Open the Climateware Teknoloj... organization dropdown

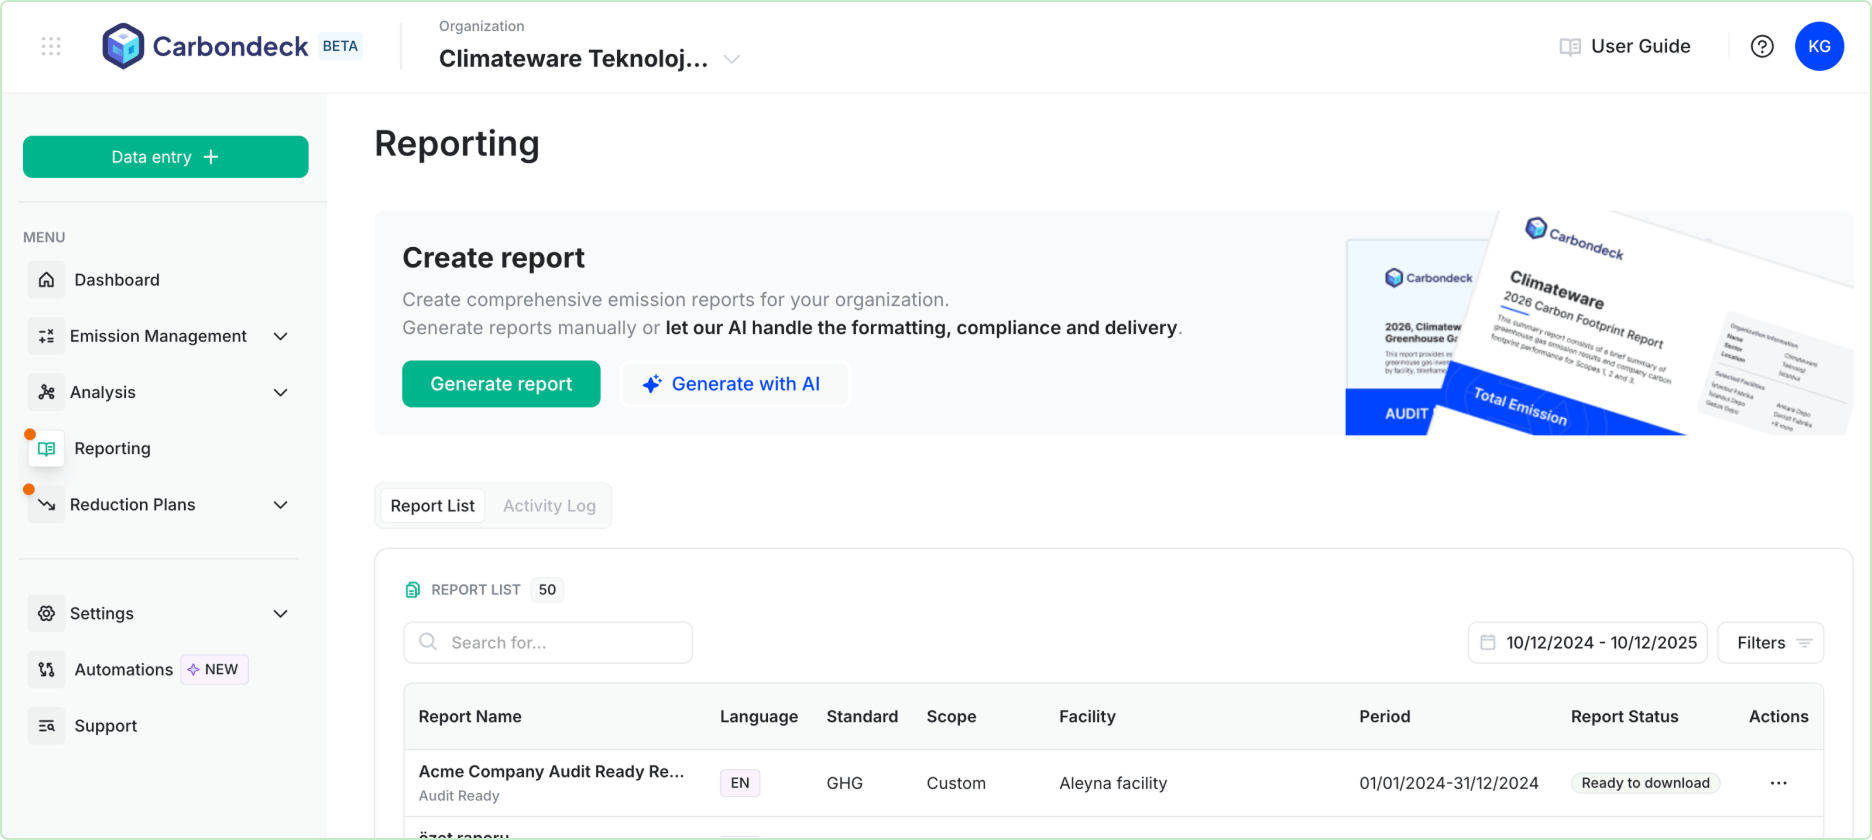590,59
